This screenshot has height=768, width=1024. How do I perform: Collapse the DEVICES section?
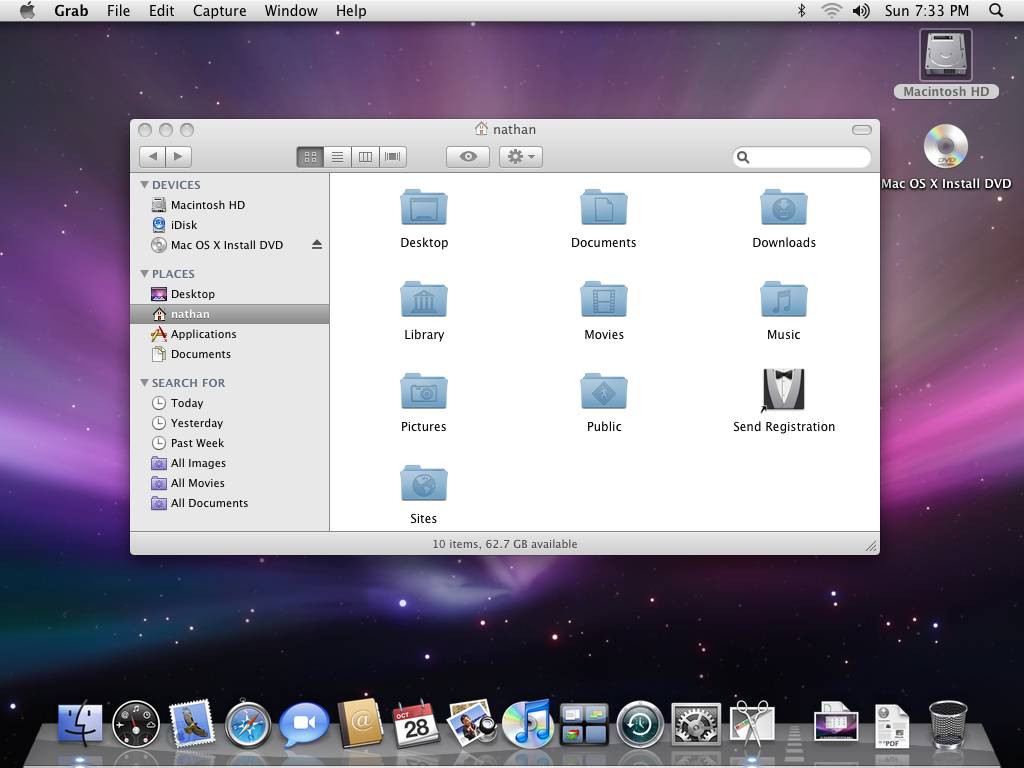[146, 184]
